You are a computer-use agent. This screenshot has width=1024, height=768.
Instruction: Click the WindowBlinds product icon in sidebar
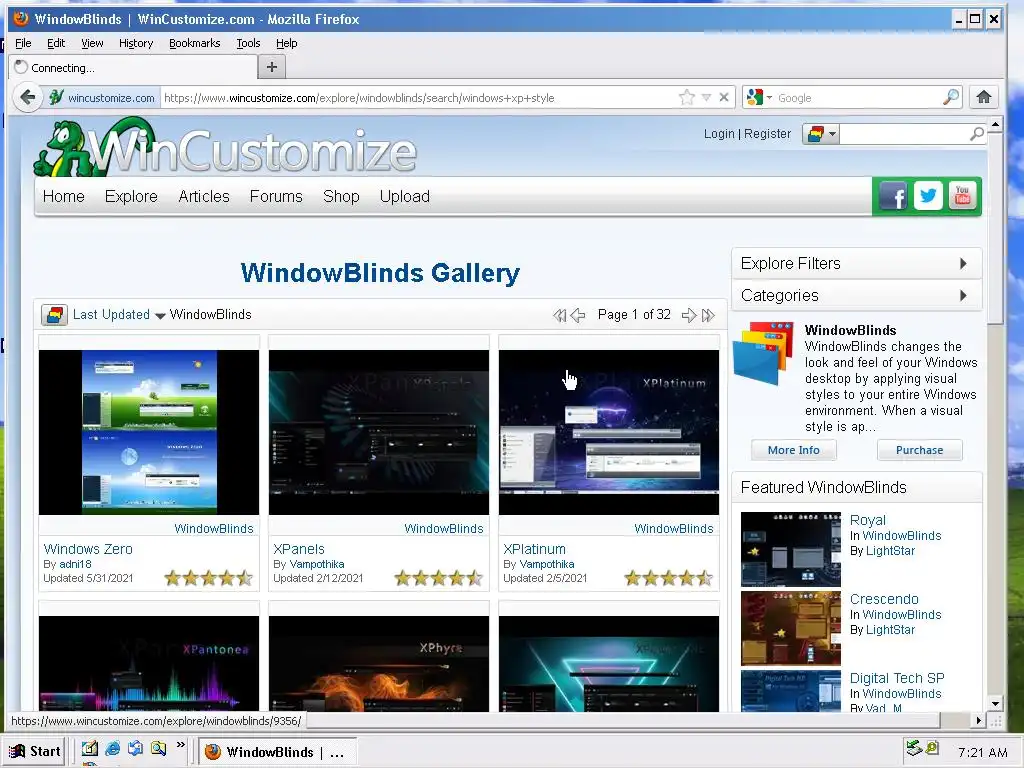pyautogui.click(x=764, y=352)
